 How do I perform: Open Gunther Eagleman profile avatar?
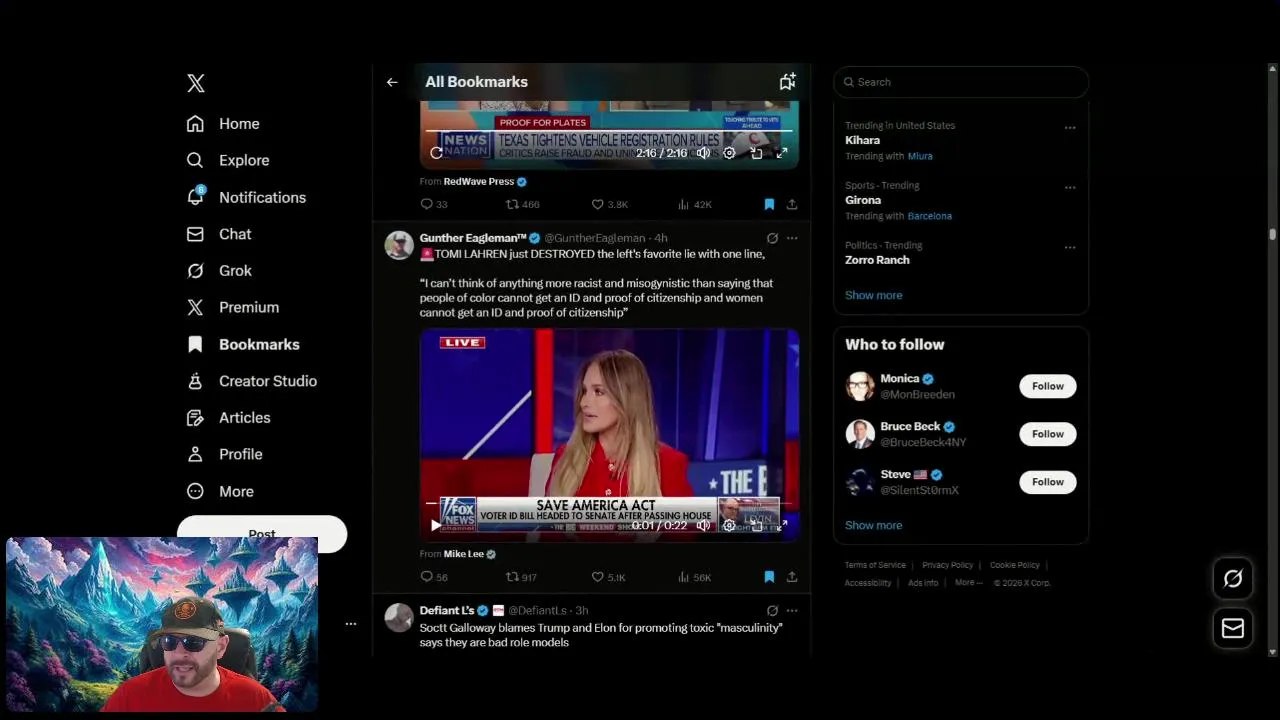coord(399,245)
